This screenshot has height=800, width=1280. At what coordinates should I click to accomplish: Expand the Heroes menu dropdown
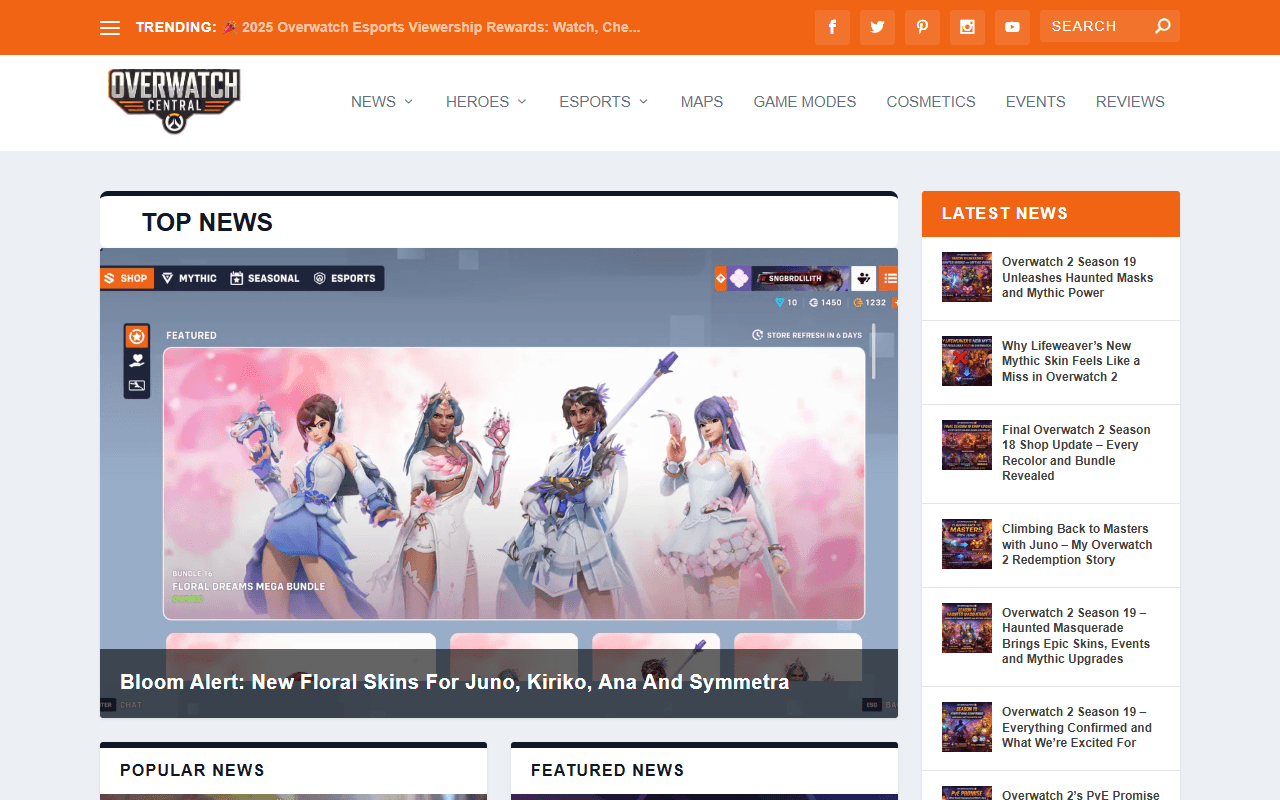[486, 102]
